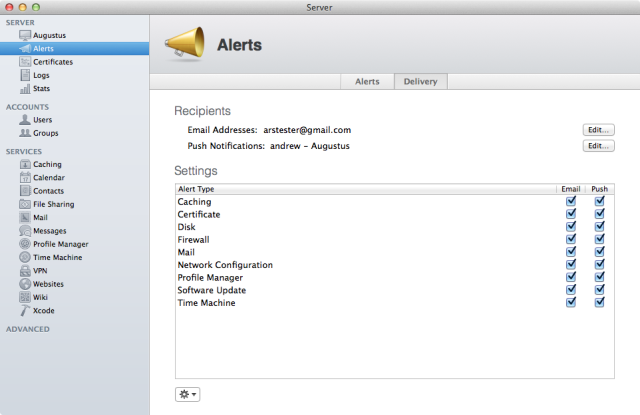Image resolution: width=640 pixels, height=415 pixels.
Task: Toggle Push checkbox for Firewall
Action: (x=600, y=239)
